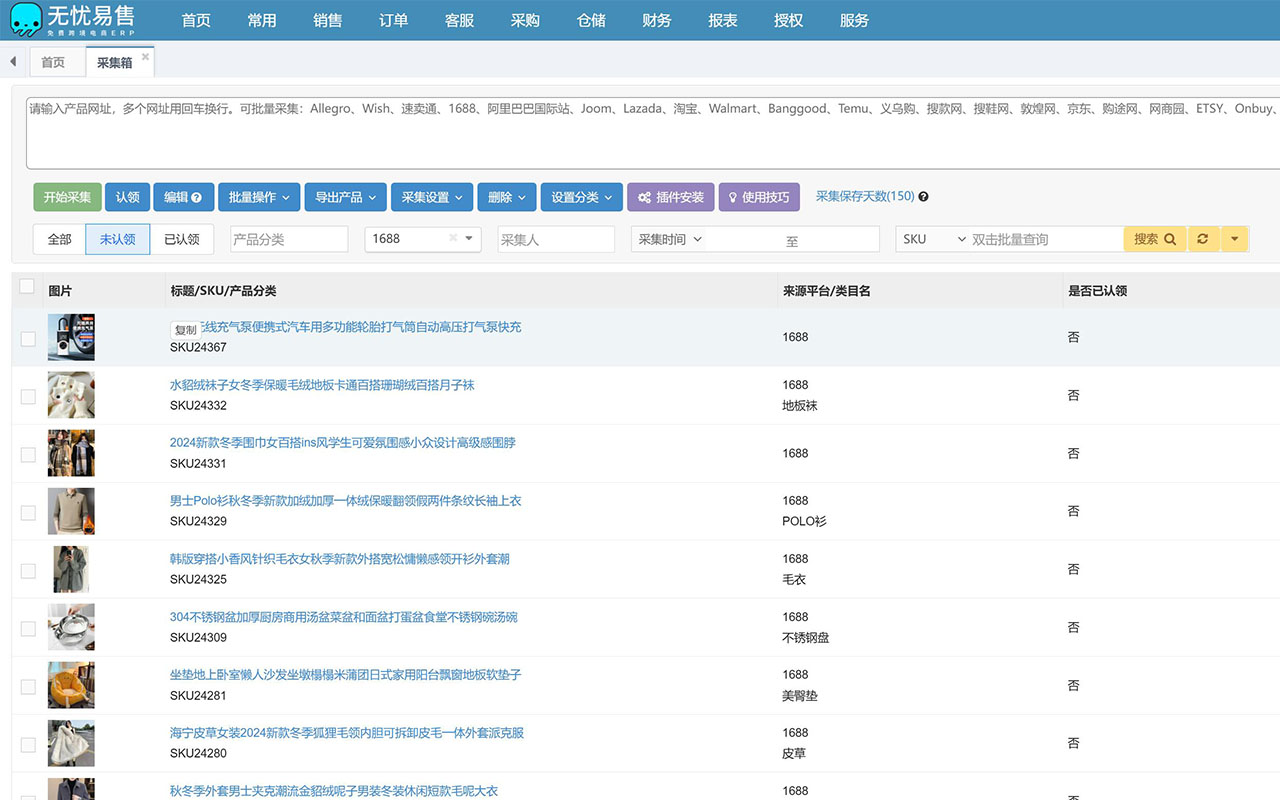Clear the 1688 platform filter with x
The height and width of the screenshot is (800, 1280).
[x=453, y=239]
